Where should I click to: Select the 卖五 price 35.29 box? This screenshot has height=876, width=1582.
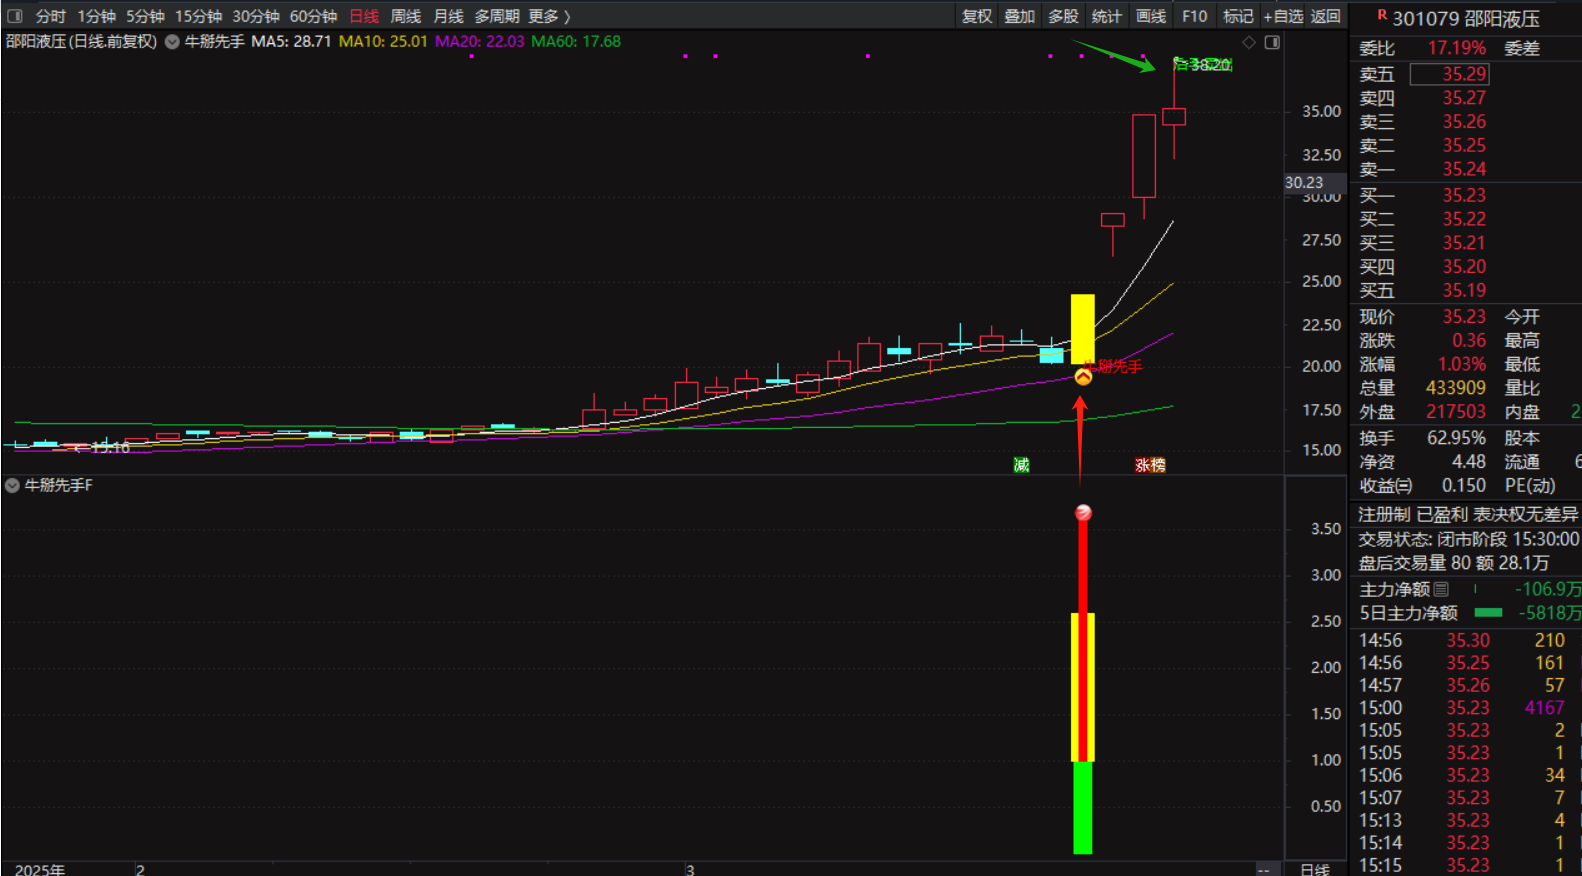(1449, 74)
